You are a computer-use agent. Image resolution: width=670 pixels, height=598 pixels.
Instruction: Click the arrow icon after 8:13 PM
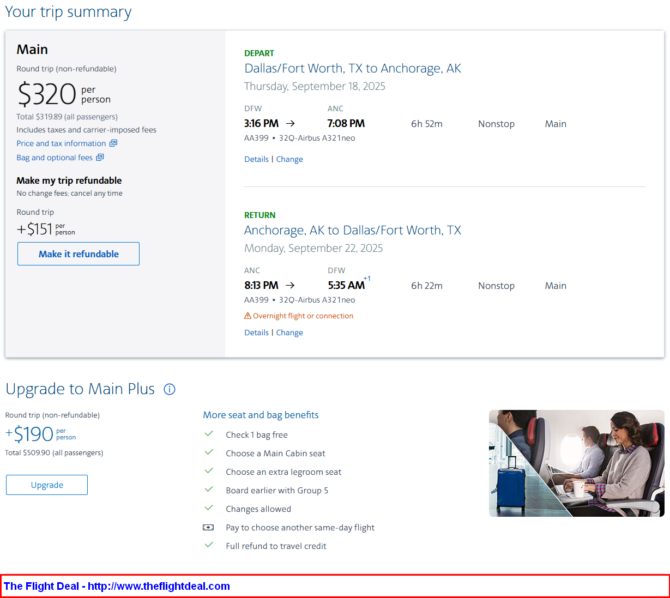pyautogui.click(x=290, y=285)
